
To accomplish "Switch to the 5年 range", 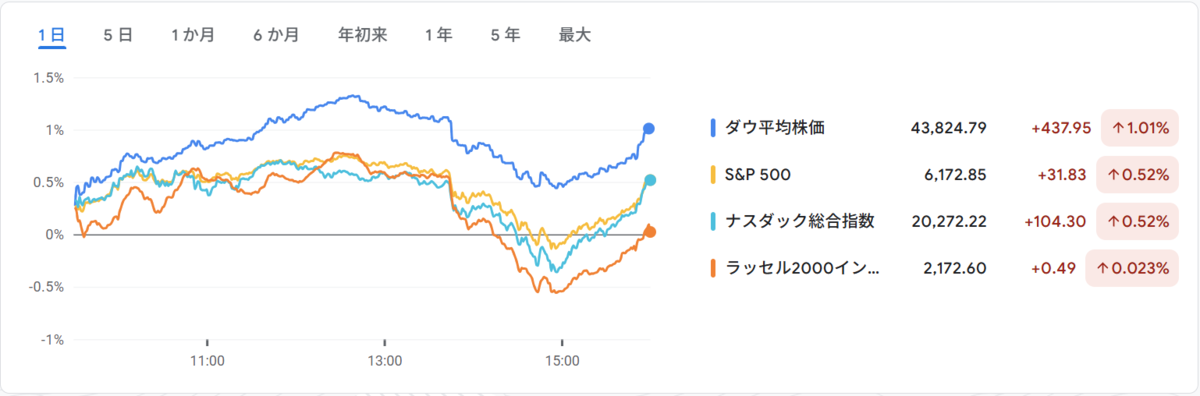I will click(x=505, y=35).
